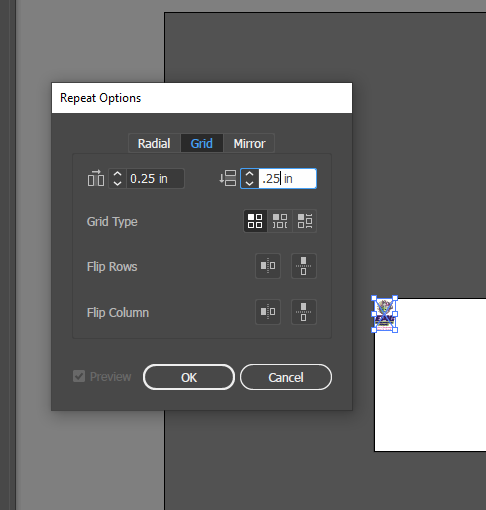Screen dimensions: 486x510
Task: Click the 0.25 in horizontal spacing field
Action: [155, 179]
